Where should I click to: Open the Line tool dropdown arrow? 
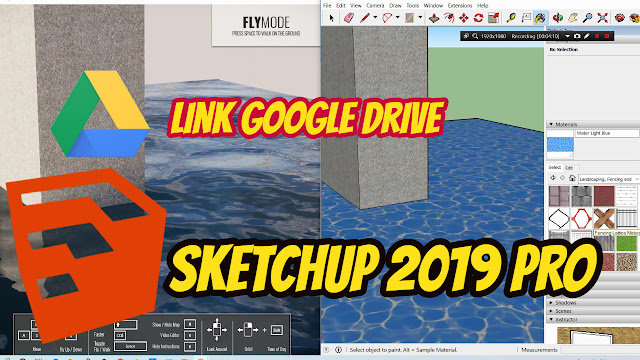coord(375,18)
